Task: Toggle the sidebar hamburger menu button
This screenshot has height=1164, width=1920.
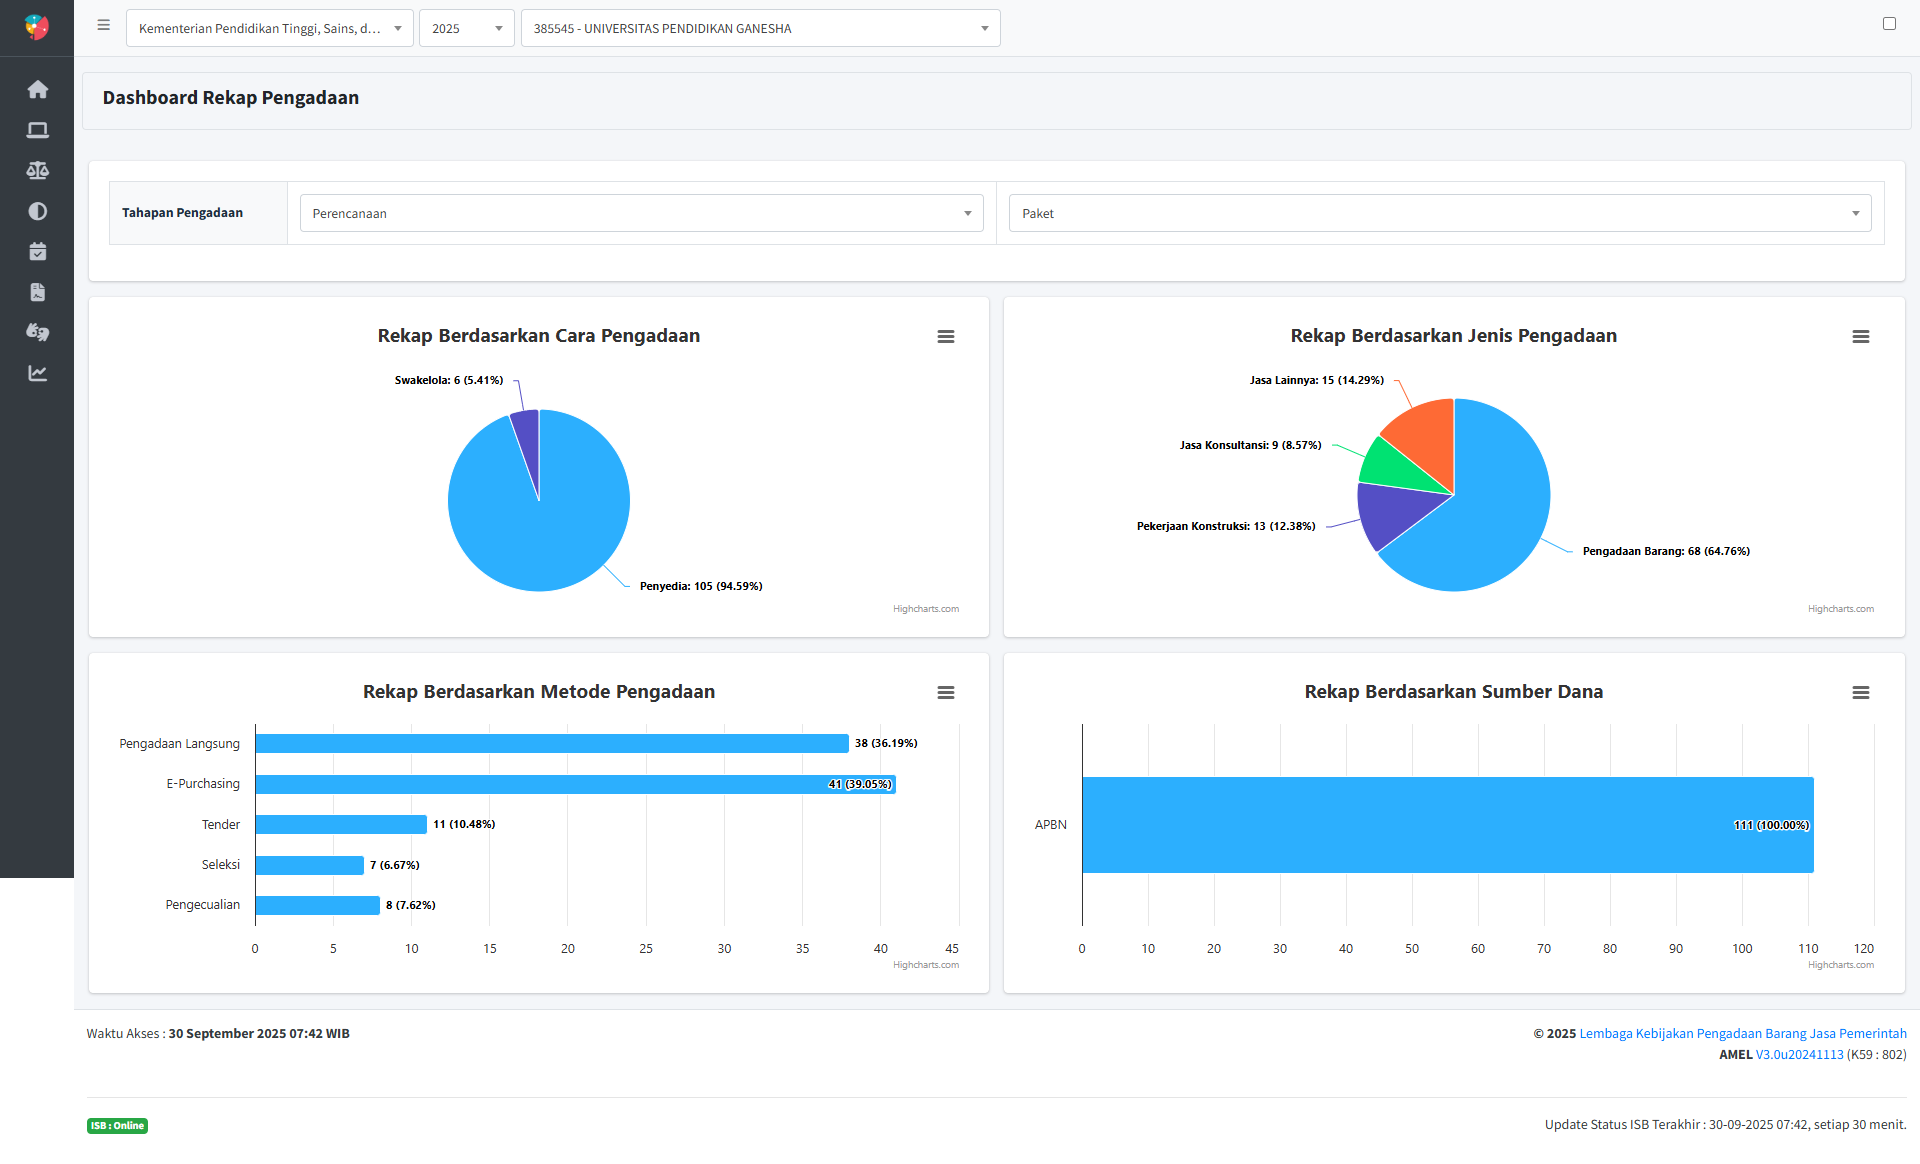Action: [103, 26]
